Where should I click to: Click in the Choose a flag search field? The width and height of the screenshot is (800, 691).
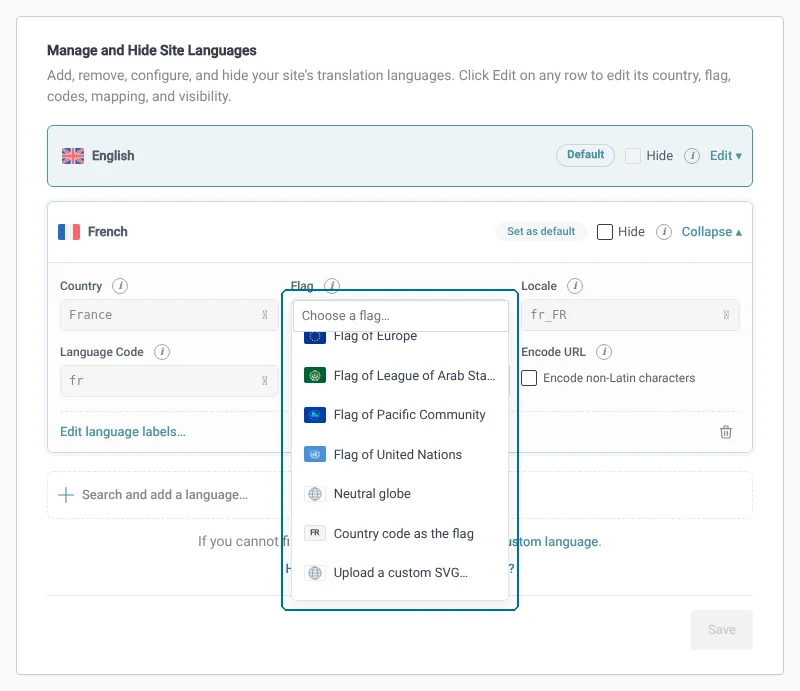pos(401,316)
